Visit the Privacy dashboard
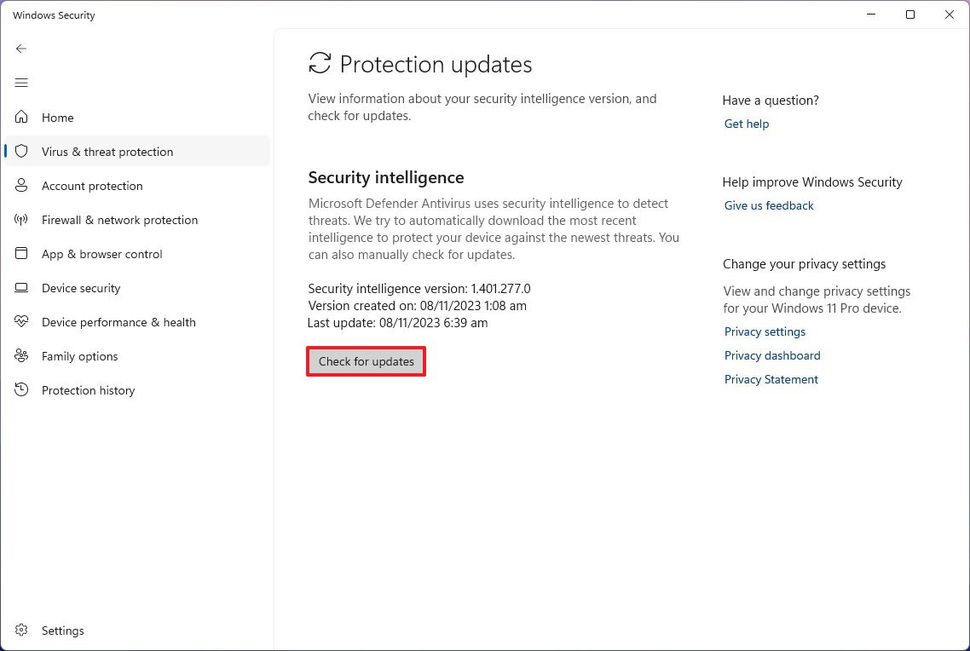 point(771,355)
